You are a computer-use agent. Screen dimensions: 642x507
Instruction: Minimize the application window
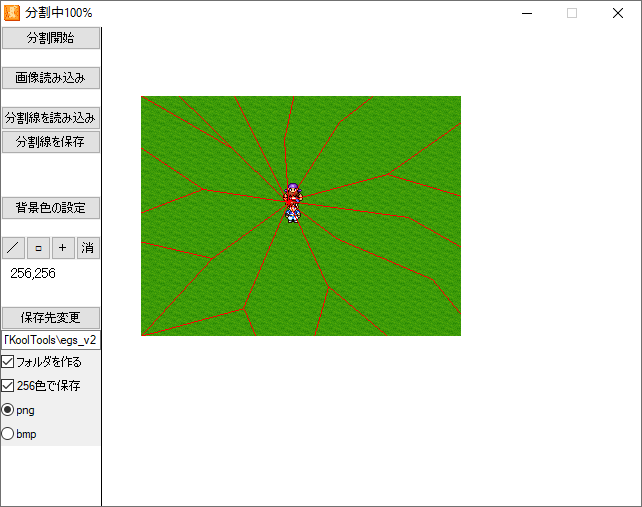pos(527,13)
